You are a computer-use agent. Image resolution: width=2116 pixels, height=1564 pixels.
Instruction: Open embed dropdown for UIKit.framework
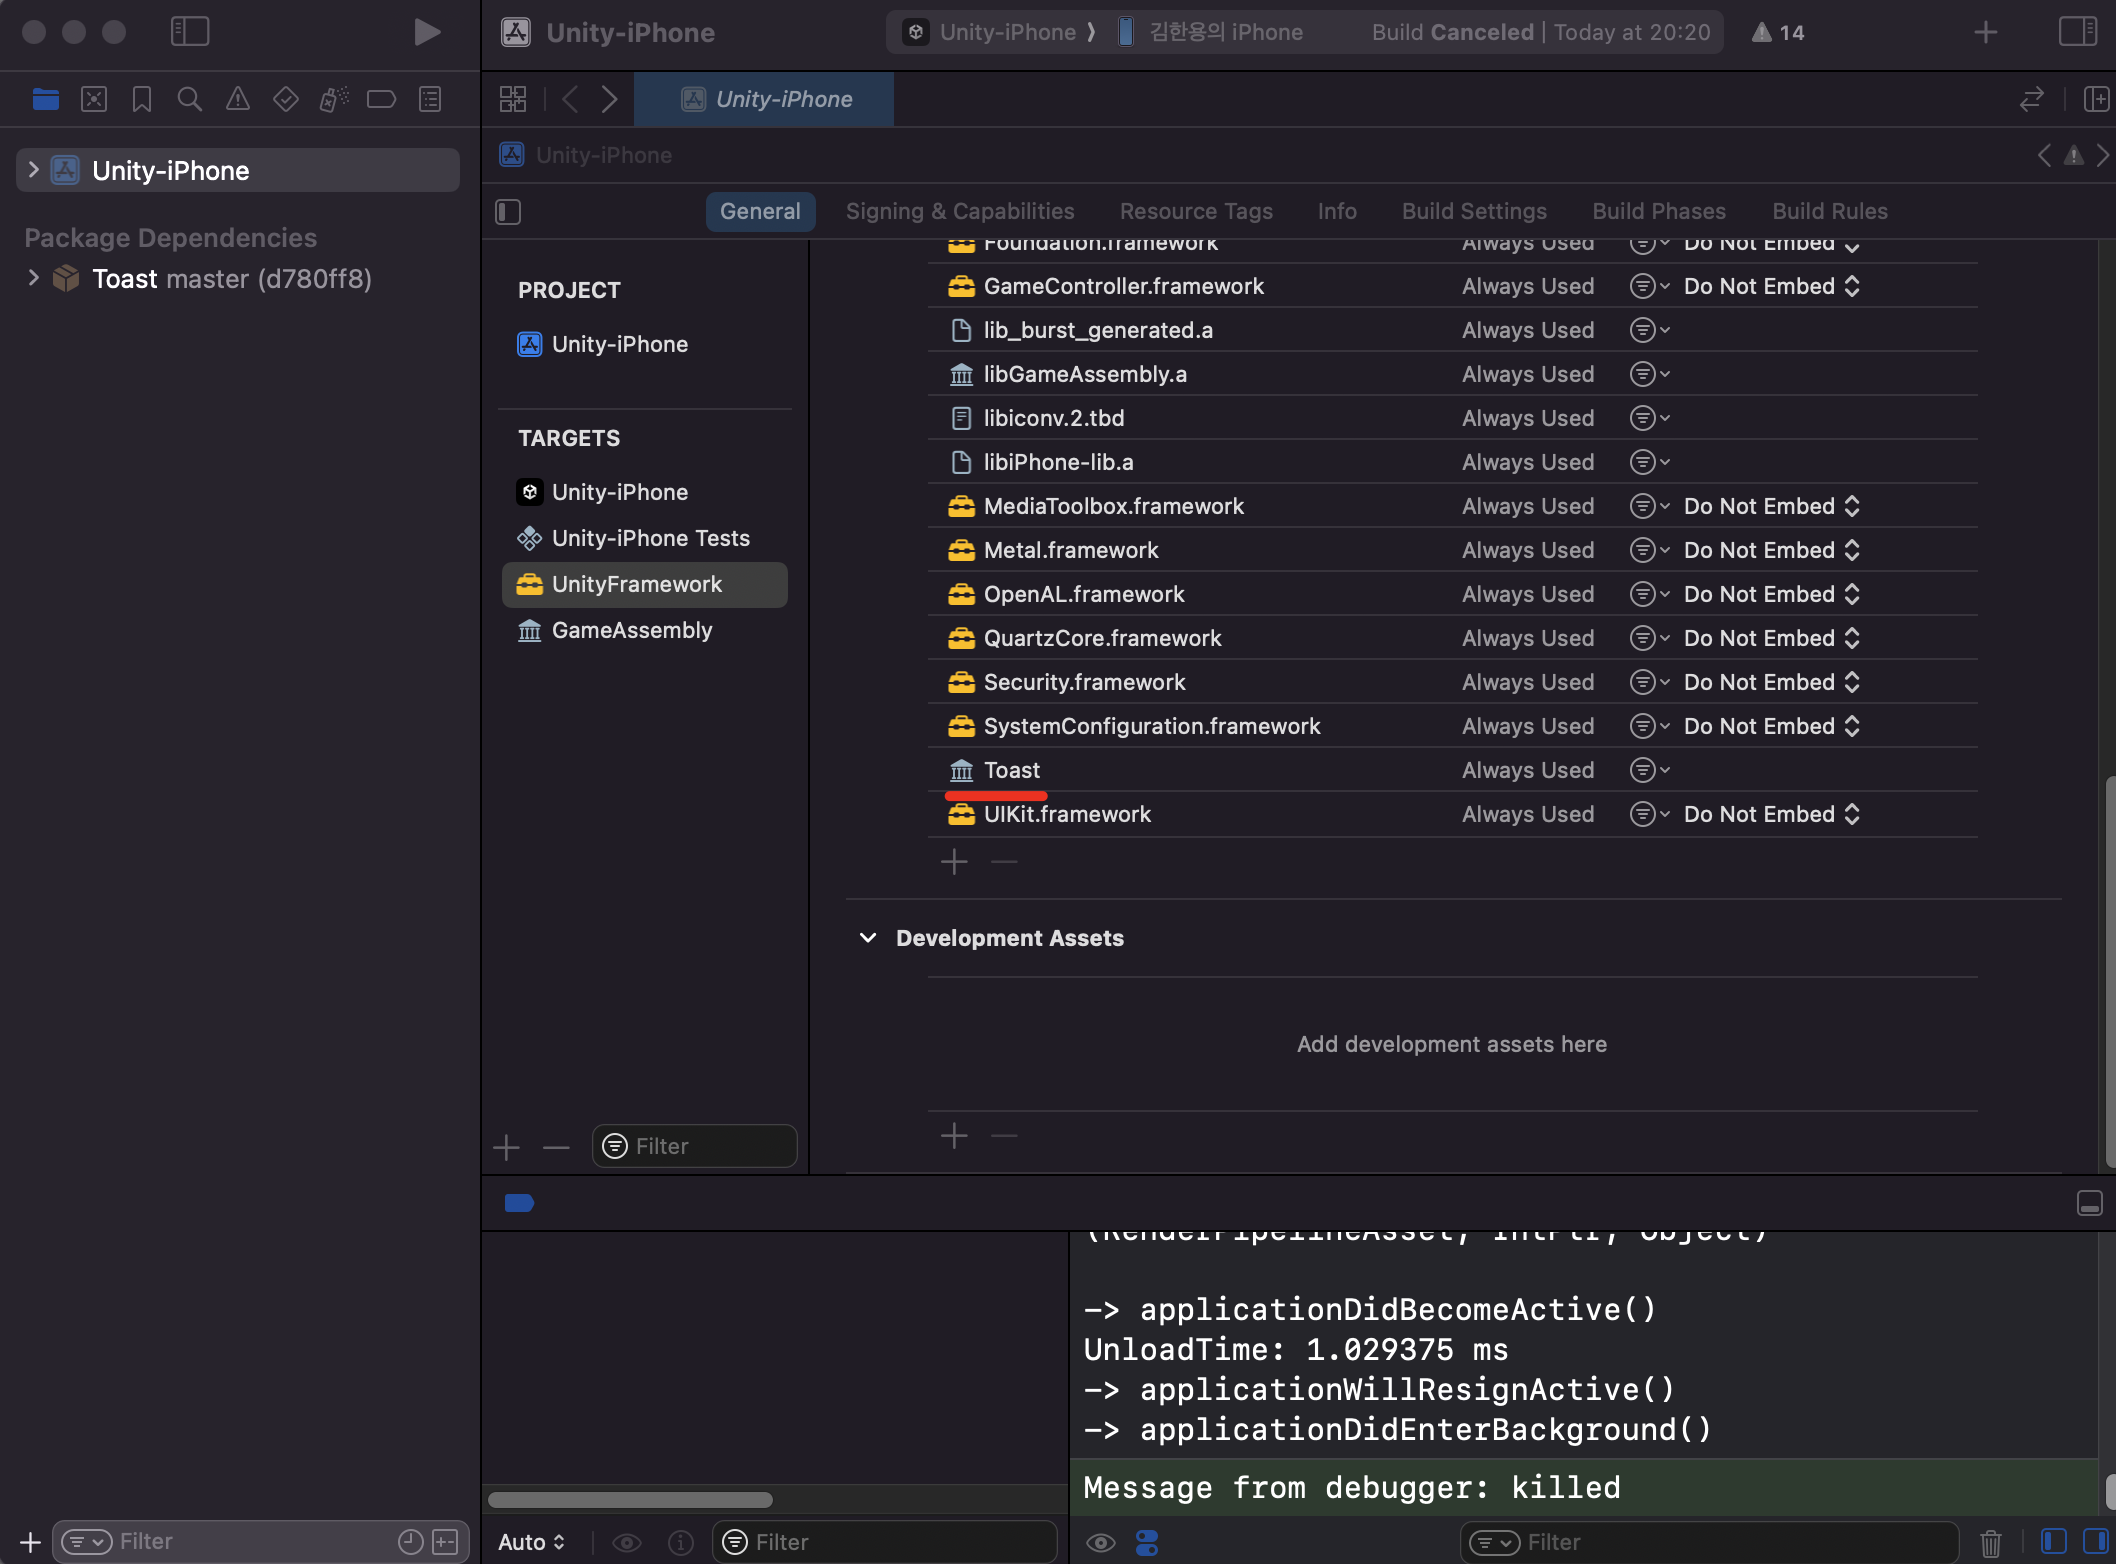tap(1772, 814)
